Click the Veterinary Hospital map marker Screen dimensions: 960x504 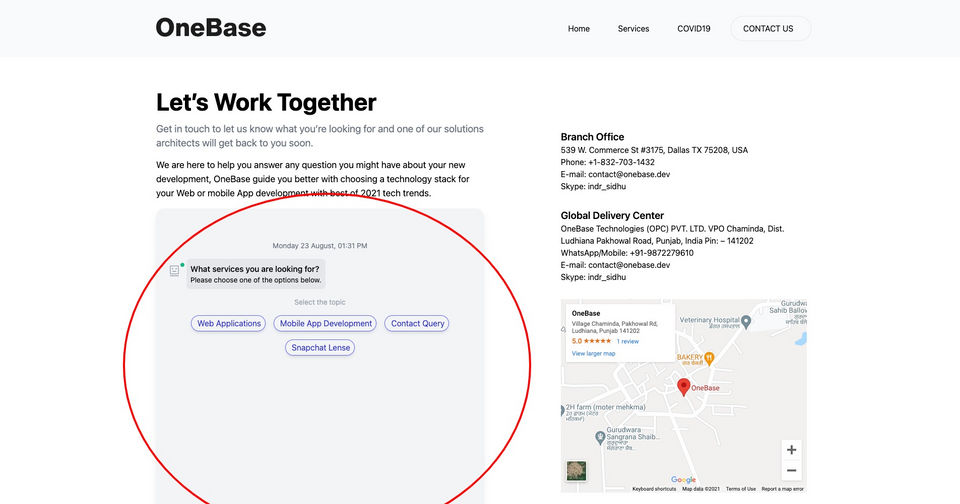click(746, 322)
